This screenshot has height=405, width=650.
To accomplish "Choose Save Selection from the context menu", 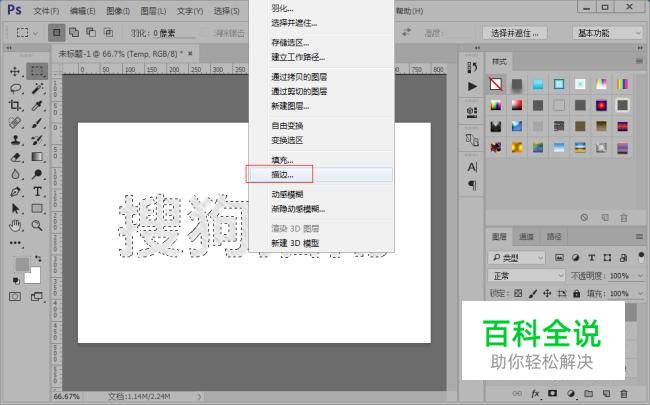I will pos(320,43).
